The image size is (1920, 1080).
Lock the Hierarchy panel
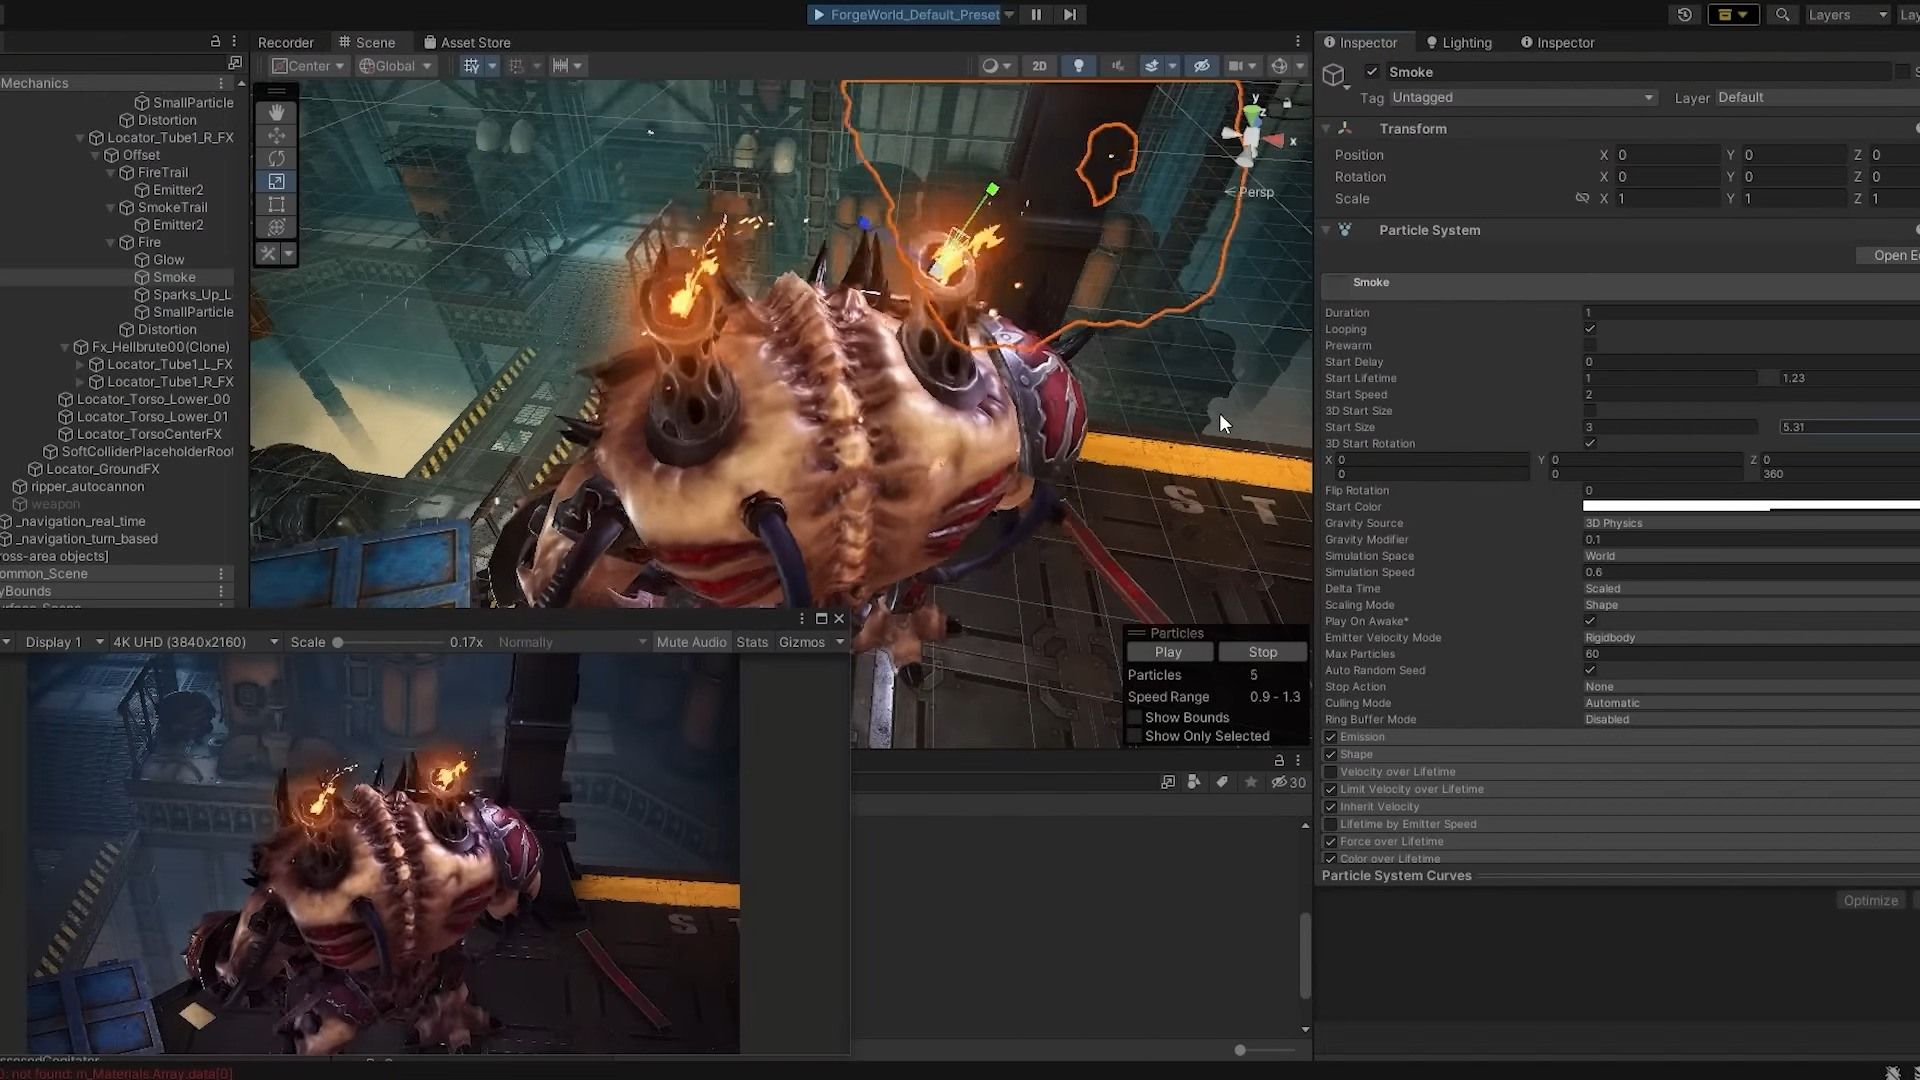click(x=215, y=41)
